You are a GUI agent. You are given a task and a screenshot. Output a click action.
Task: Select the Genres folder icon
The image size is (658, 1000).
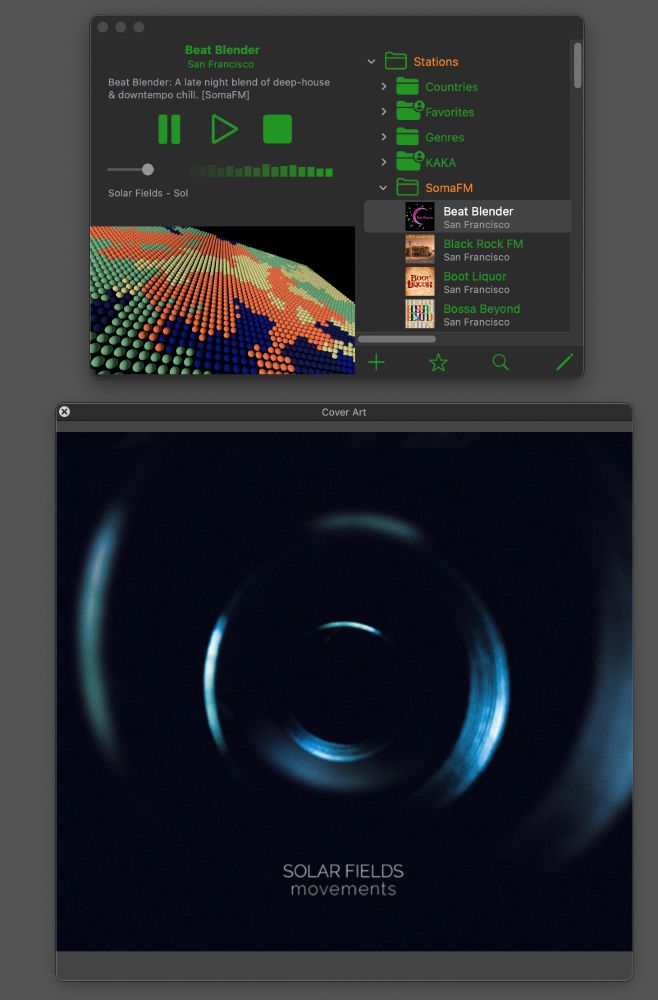pyautogui.click(x=407, y=136)
